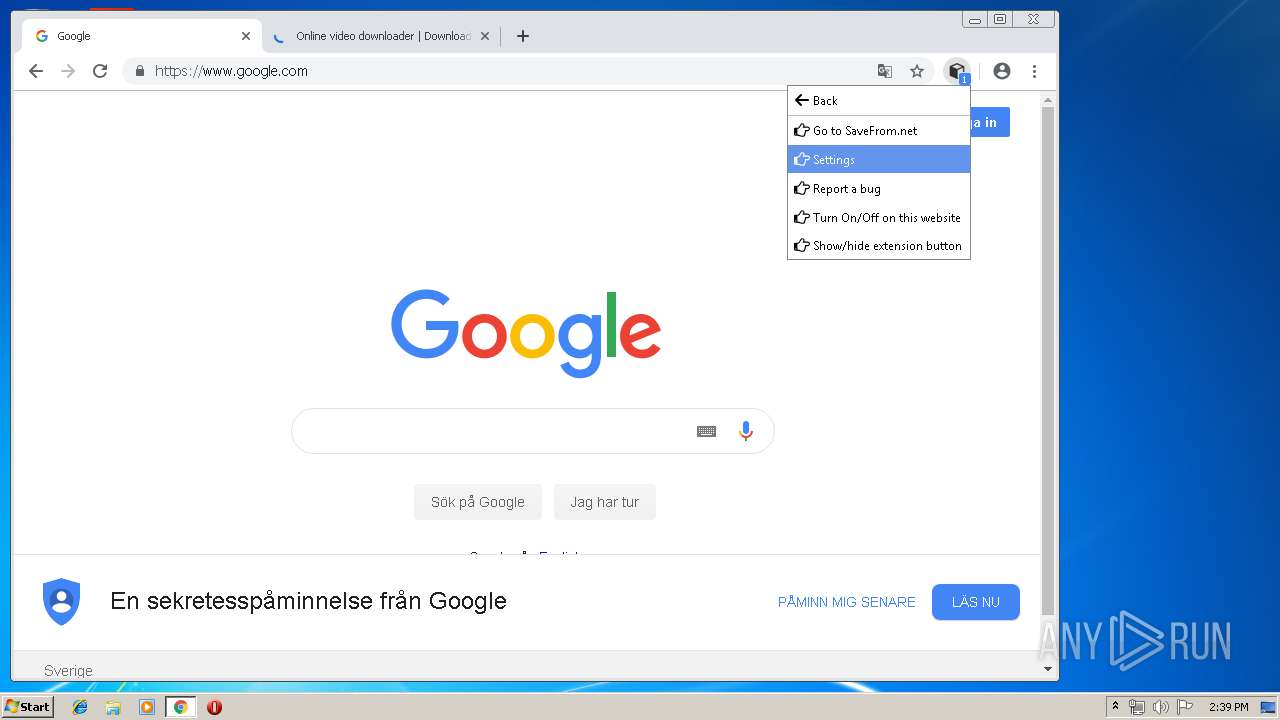Click the Google logo
This screenshot has width=1280, height=720.
coord(526,333)
